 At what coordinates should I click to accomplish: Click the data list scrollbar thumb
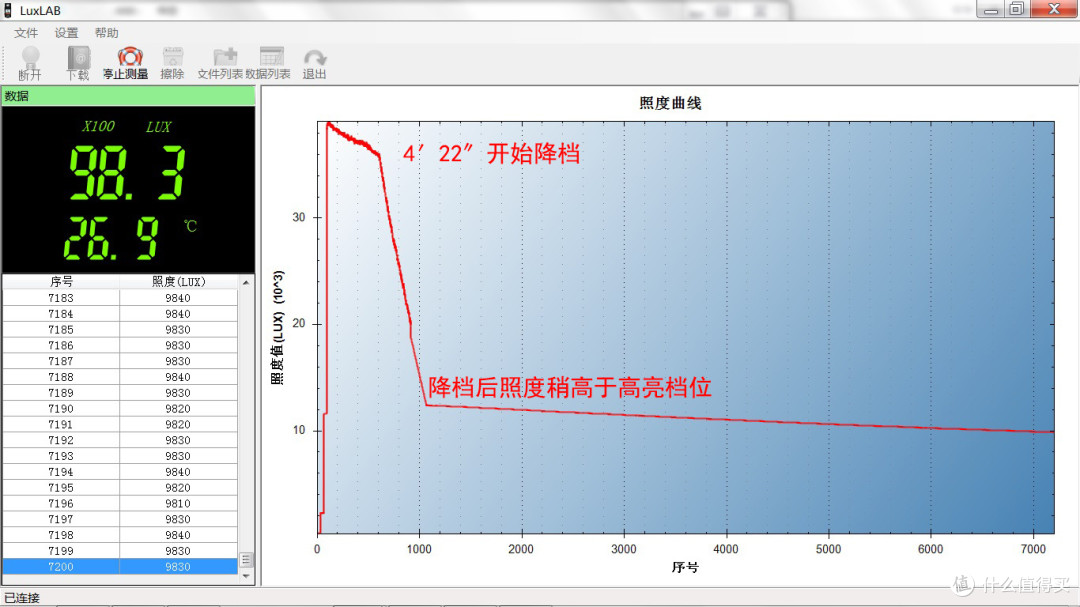point(246,559)
